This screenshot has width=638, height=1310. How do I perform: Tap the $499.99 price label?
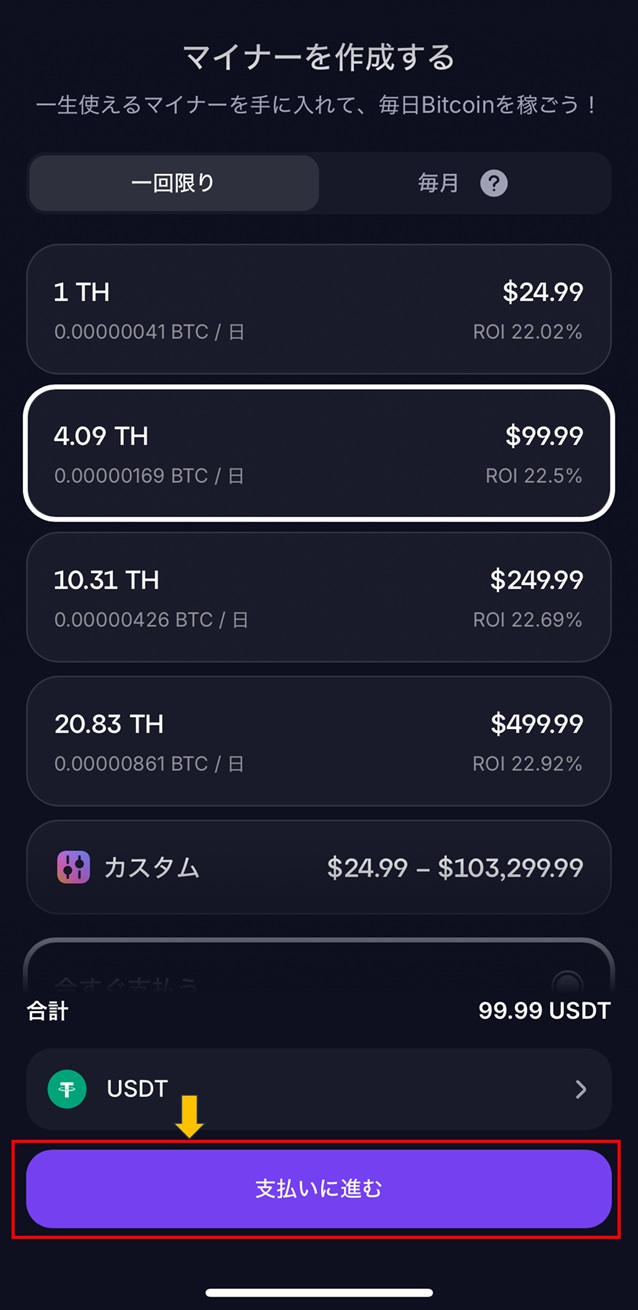pyautogui.click(x=536, y=723)
